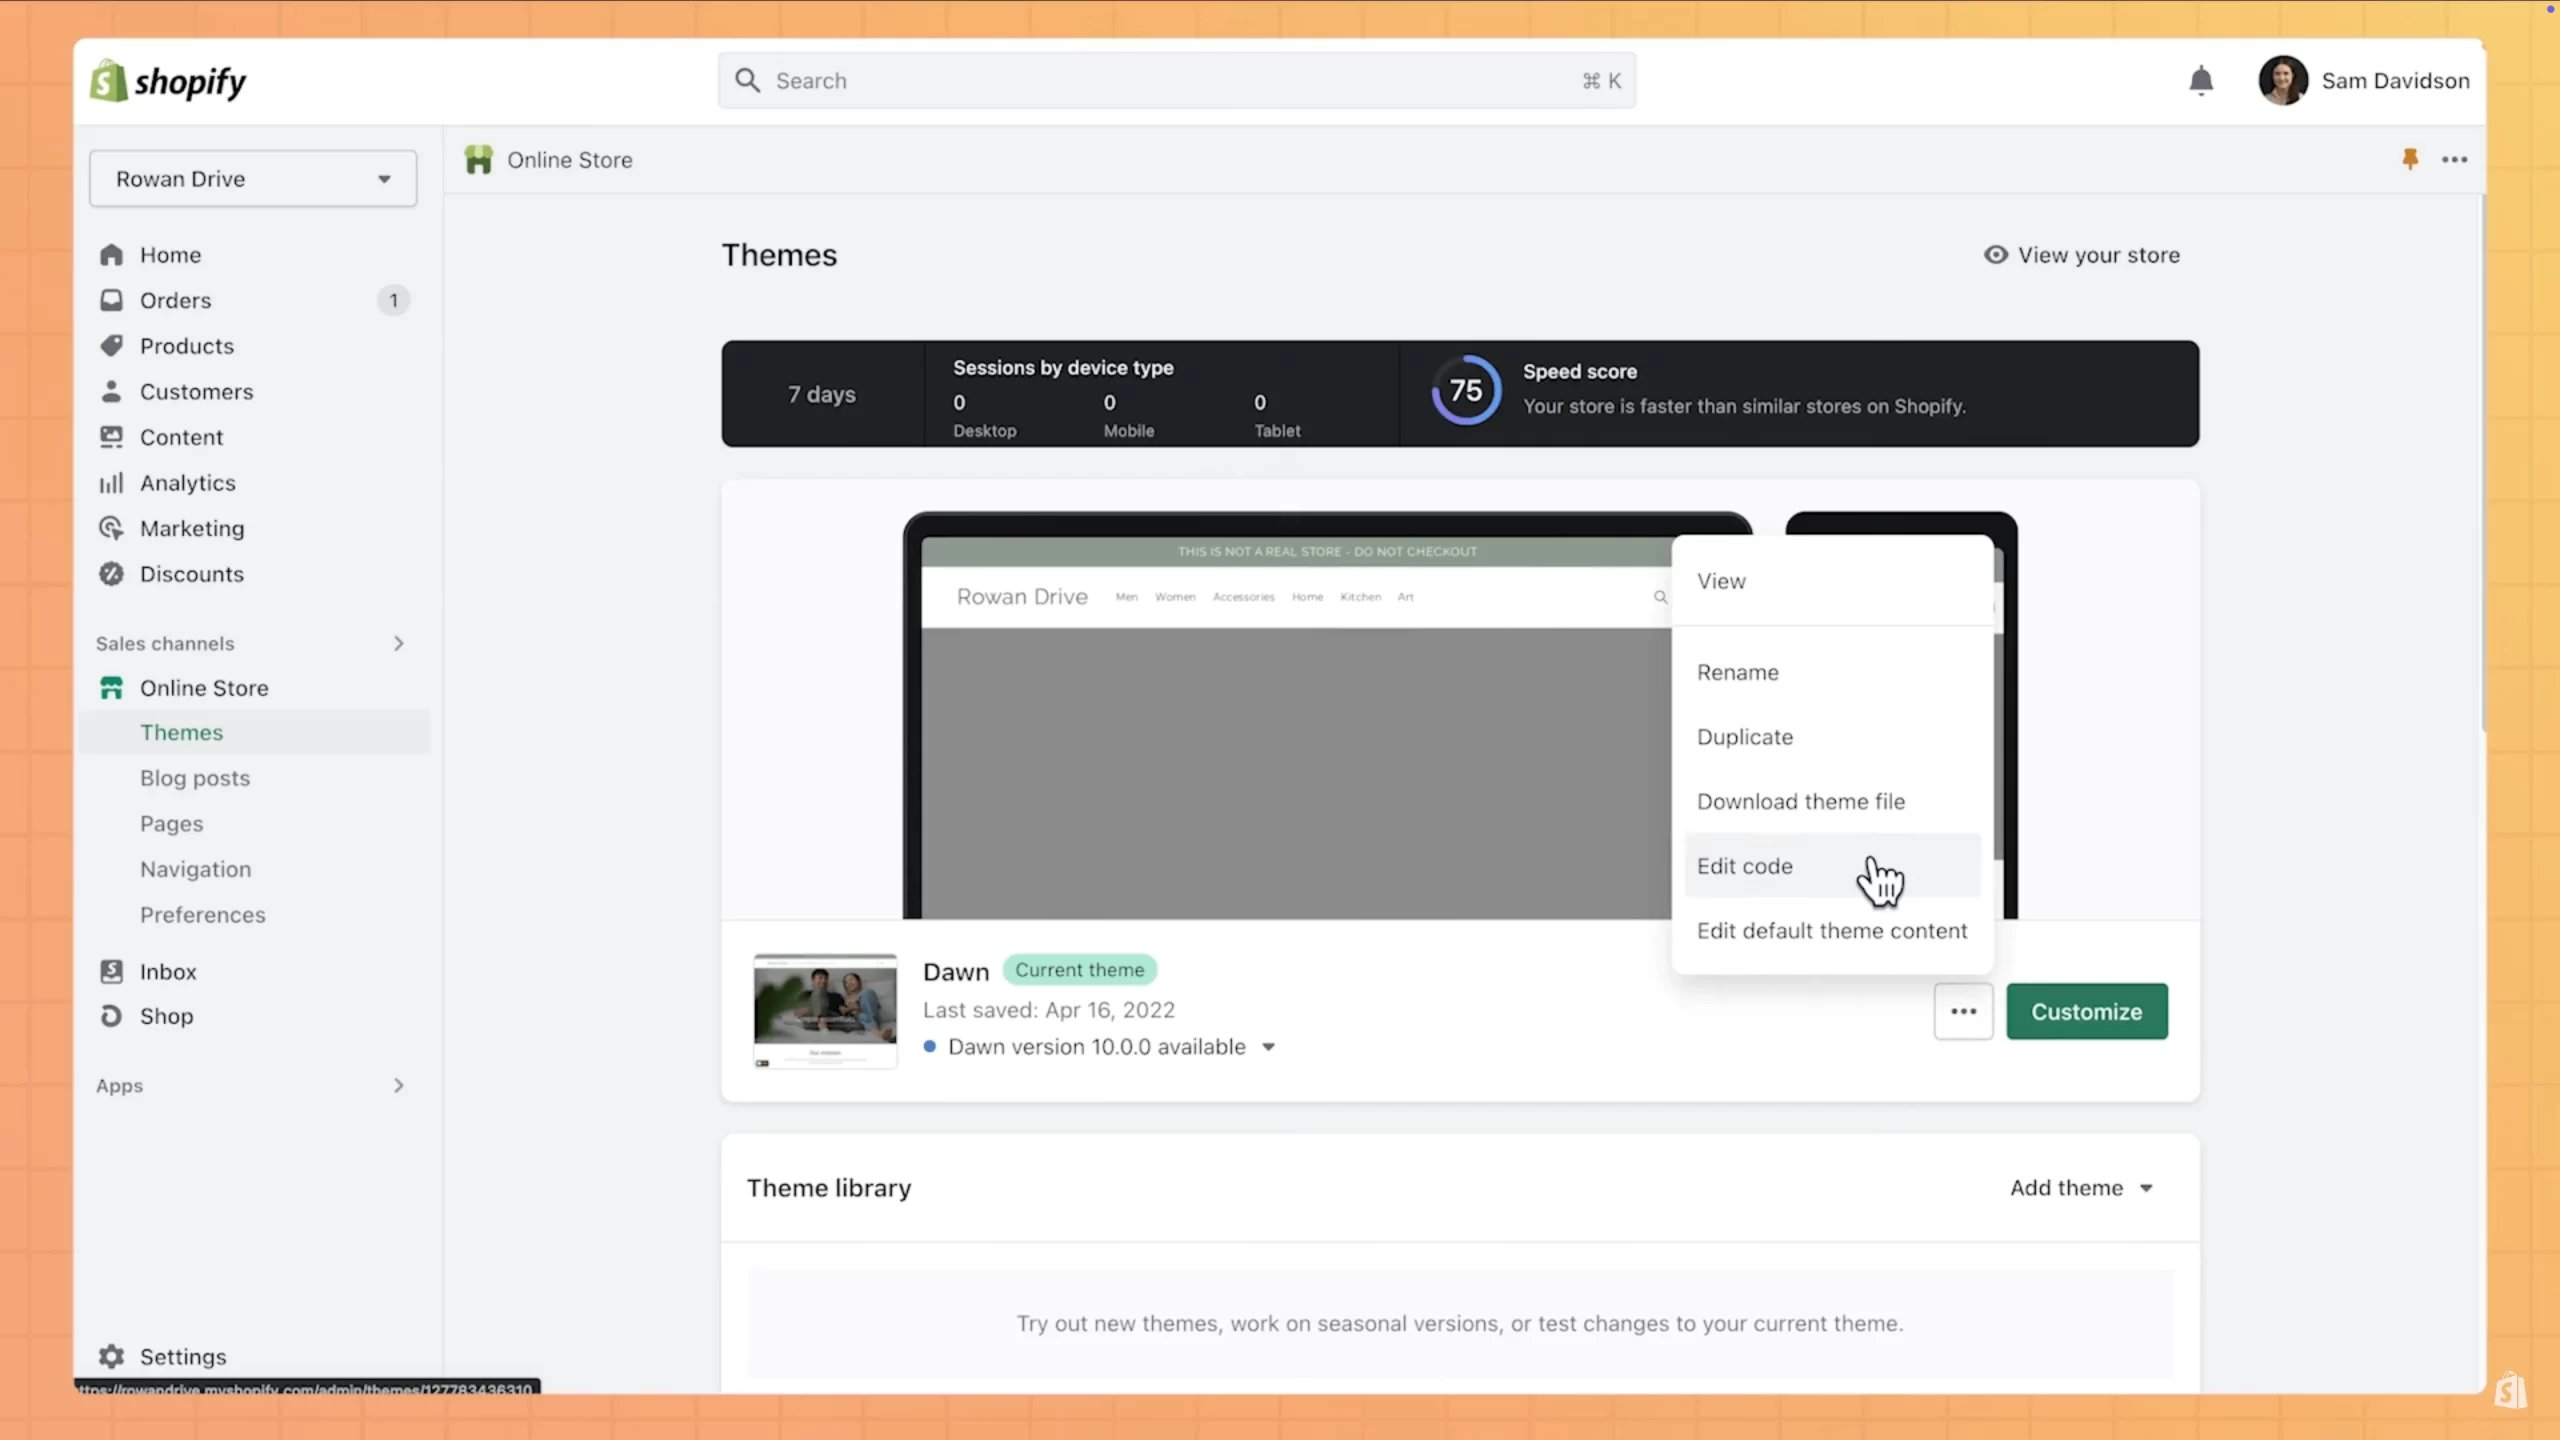This screenshot has width=2560, height=1440.
Task: Click the Current theme badge
Action: (1080, 970)
